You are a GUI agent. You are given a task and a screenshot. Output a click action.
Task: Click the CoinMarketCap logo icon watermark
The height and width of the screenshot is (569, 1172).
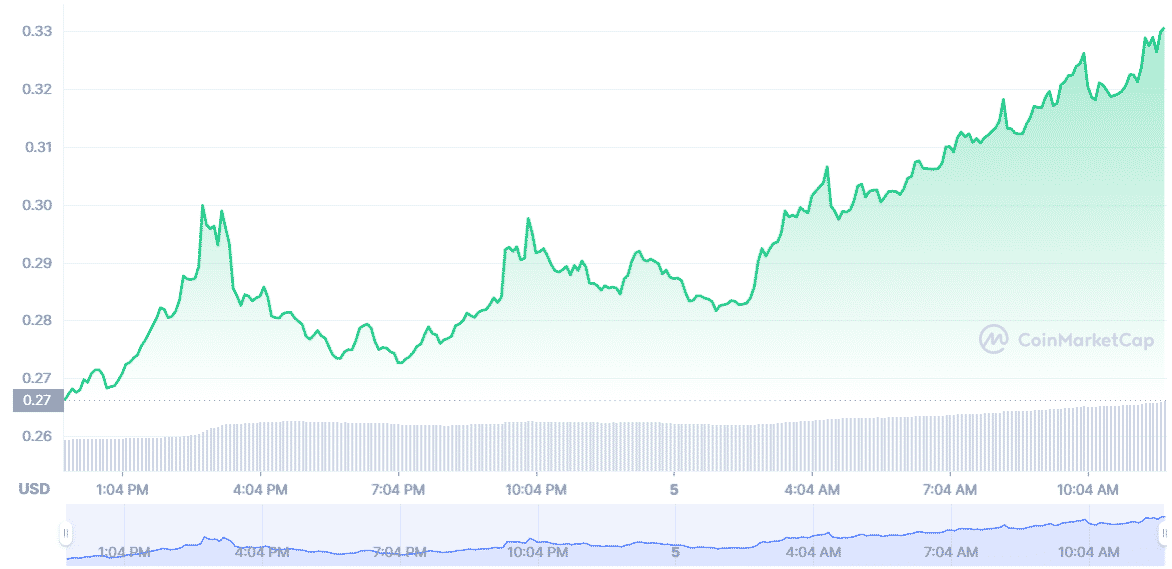[x=993, y=340]
